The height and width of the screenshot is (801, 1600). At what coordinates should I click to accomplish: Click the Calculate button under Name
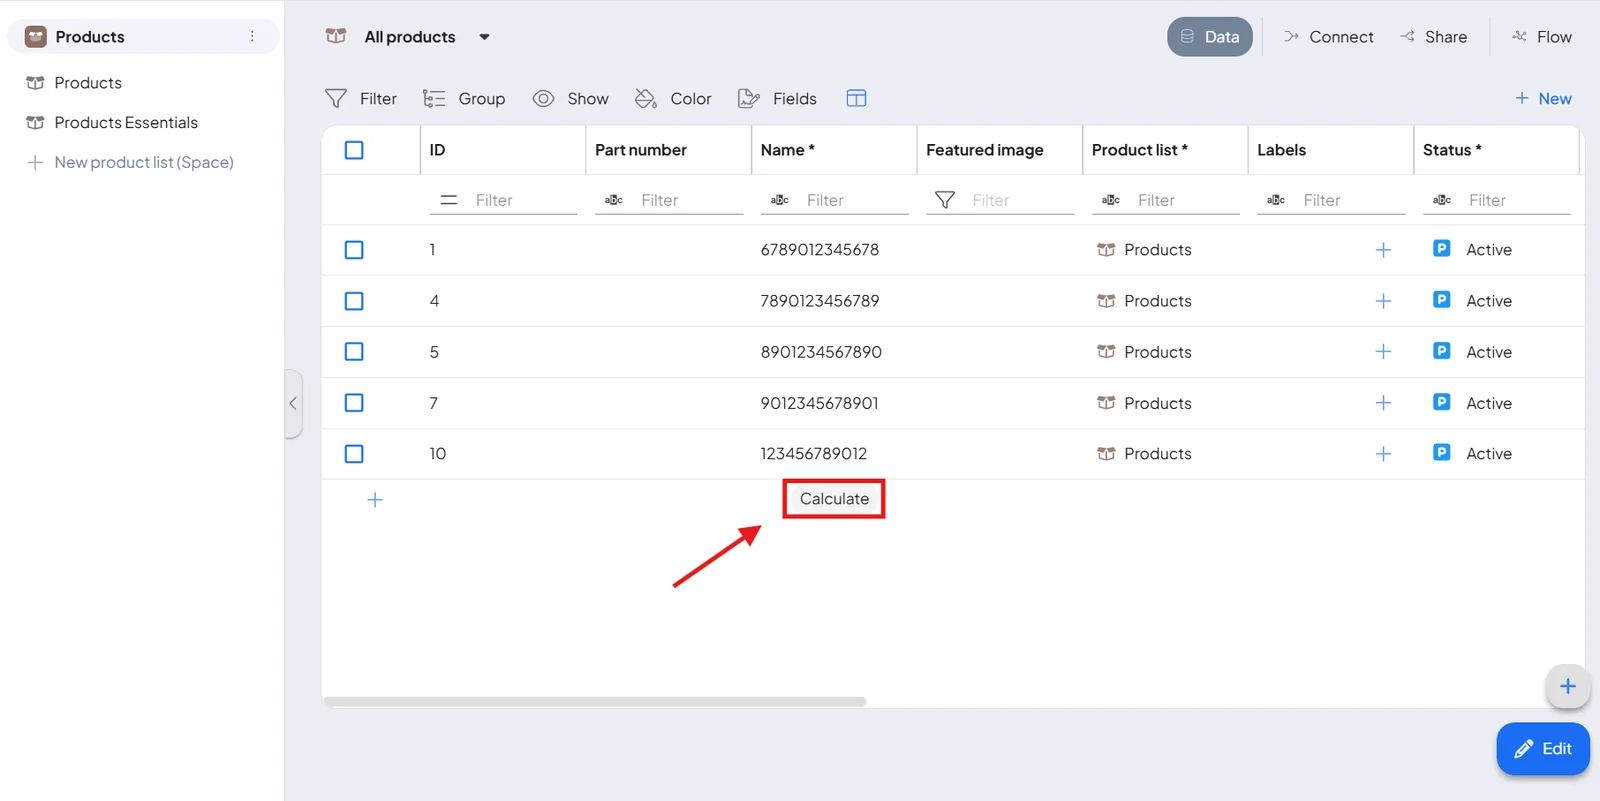[834, 499]
